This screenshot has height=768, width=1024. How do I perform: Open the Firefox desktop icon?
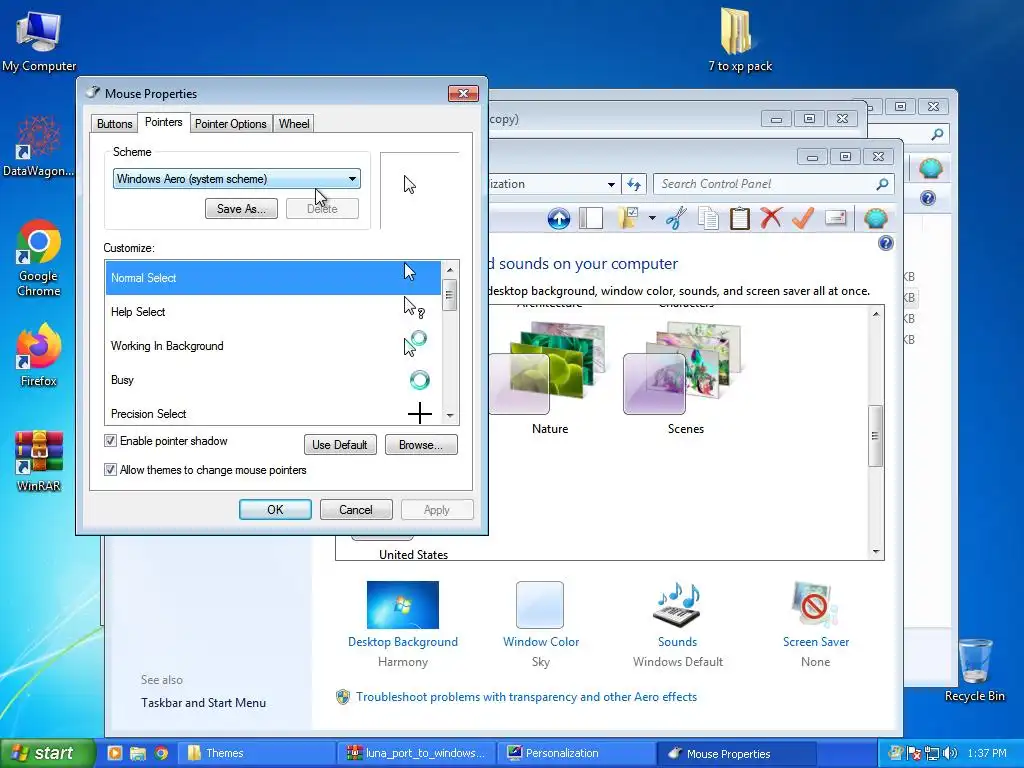pos(39,355)
